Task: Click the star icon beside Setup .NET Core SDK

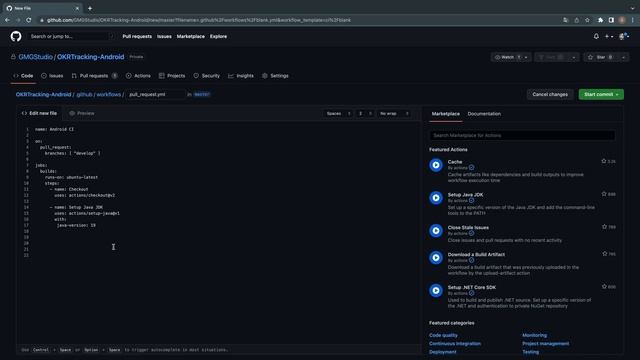Action: 604,287
